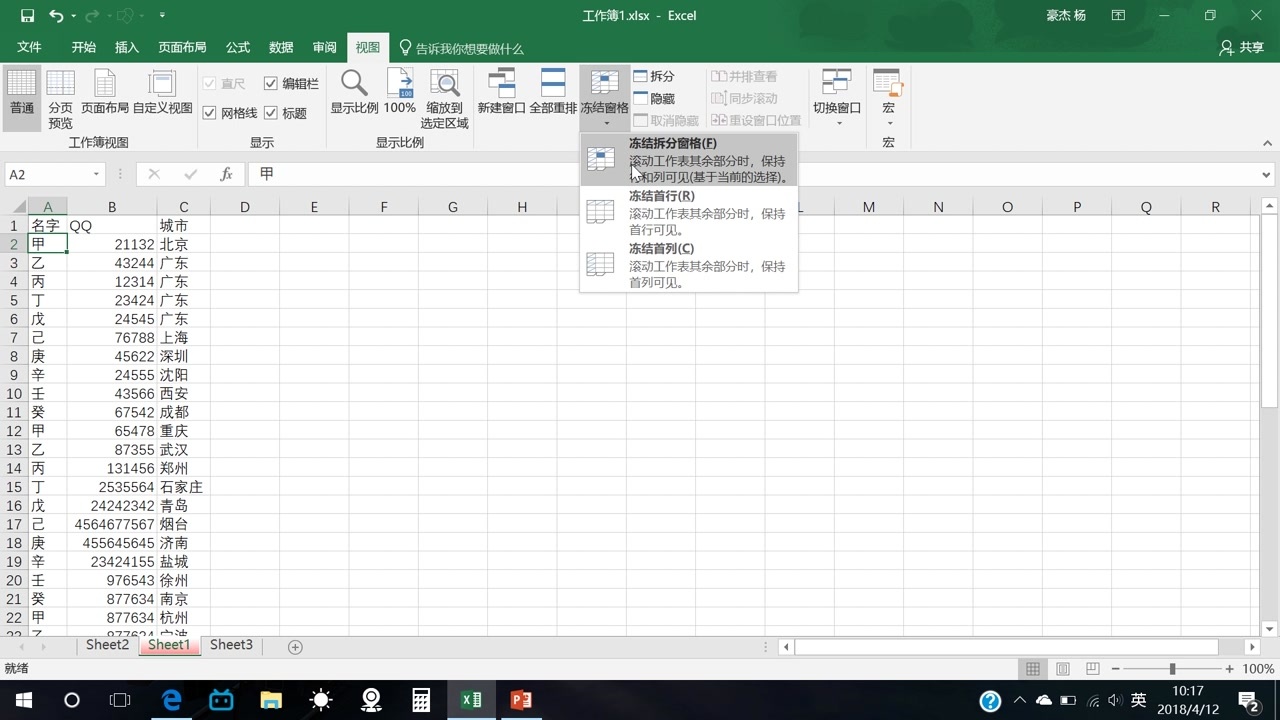Click horizontal scrollbar right arrow
1280x720 pixels.
1252,647
